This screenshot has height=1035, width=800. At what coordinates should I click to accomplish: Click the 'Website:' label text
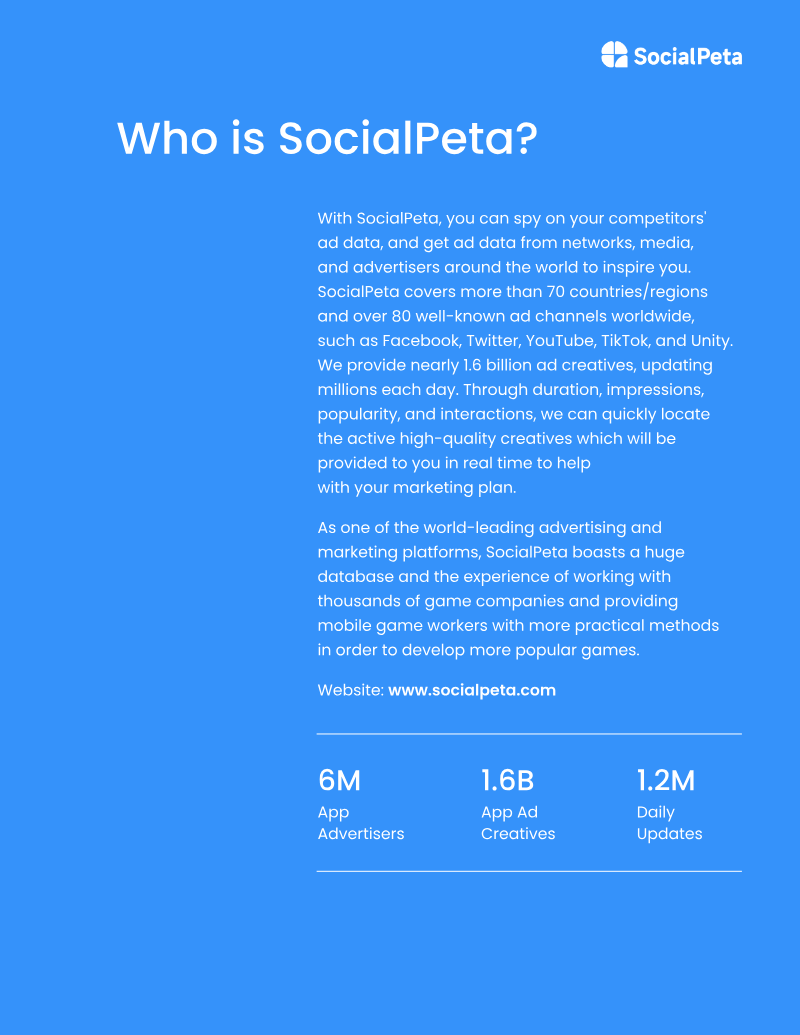(350, 690)
